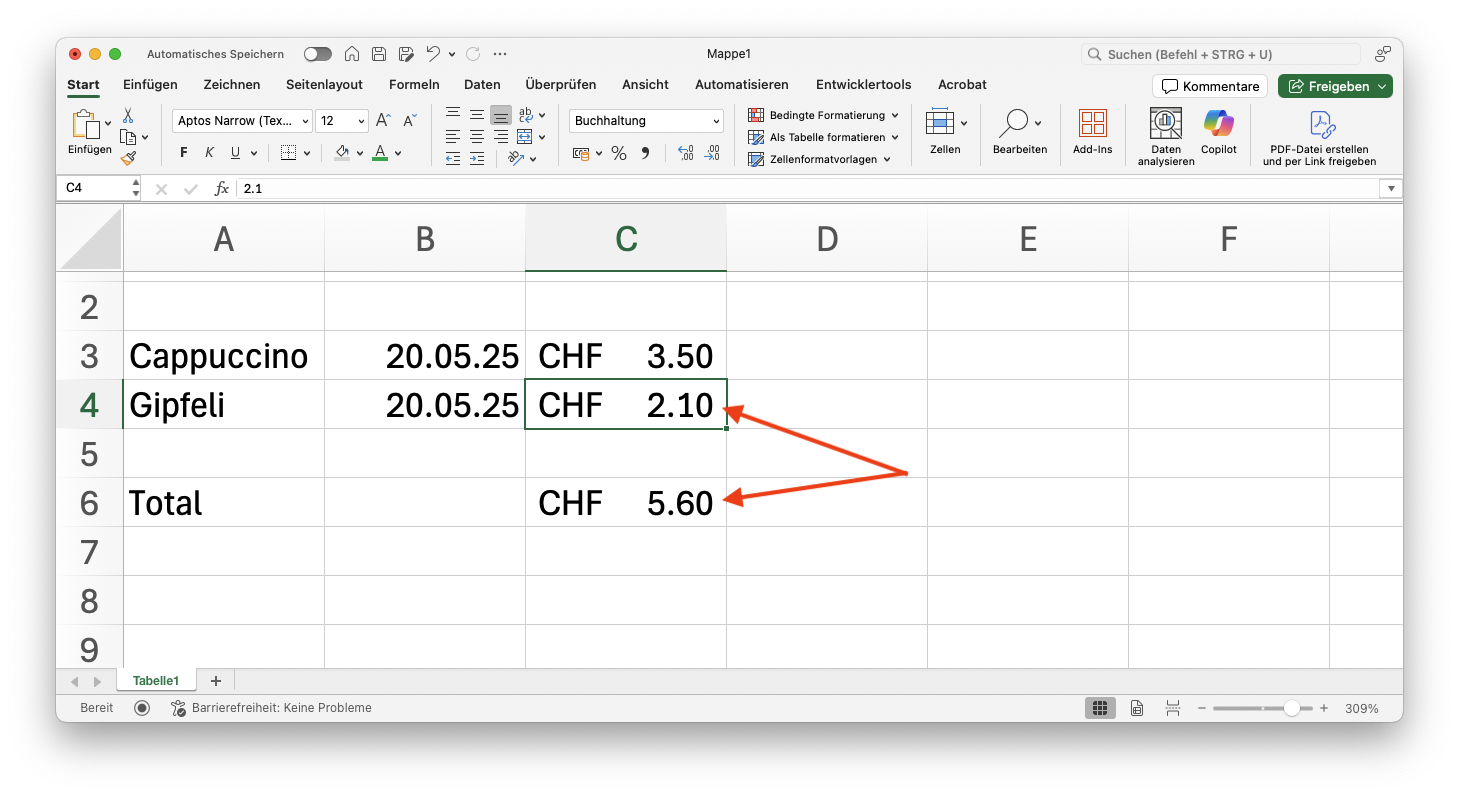Toggle italic formatting with the K button
1459x796 pixels.
coord(210,153)
